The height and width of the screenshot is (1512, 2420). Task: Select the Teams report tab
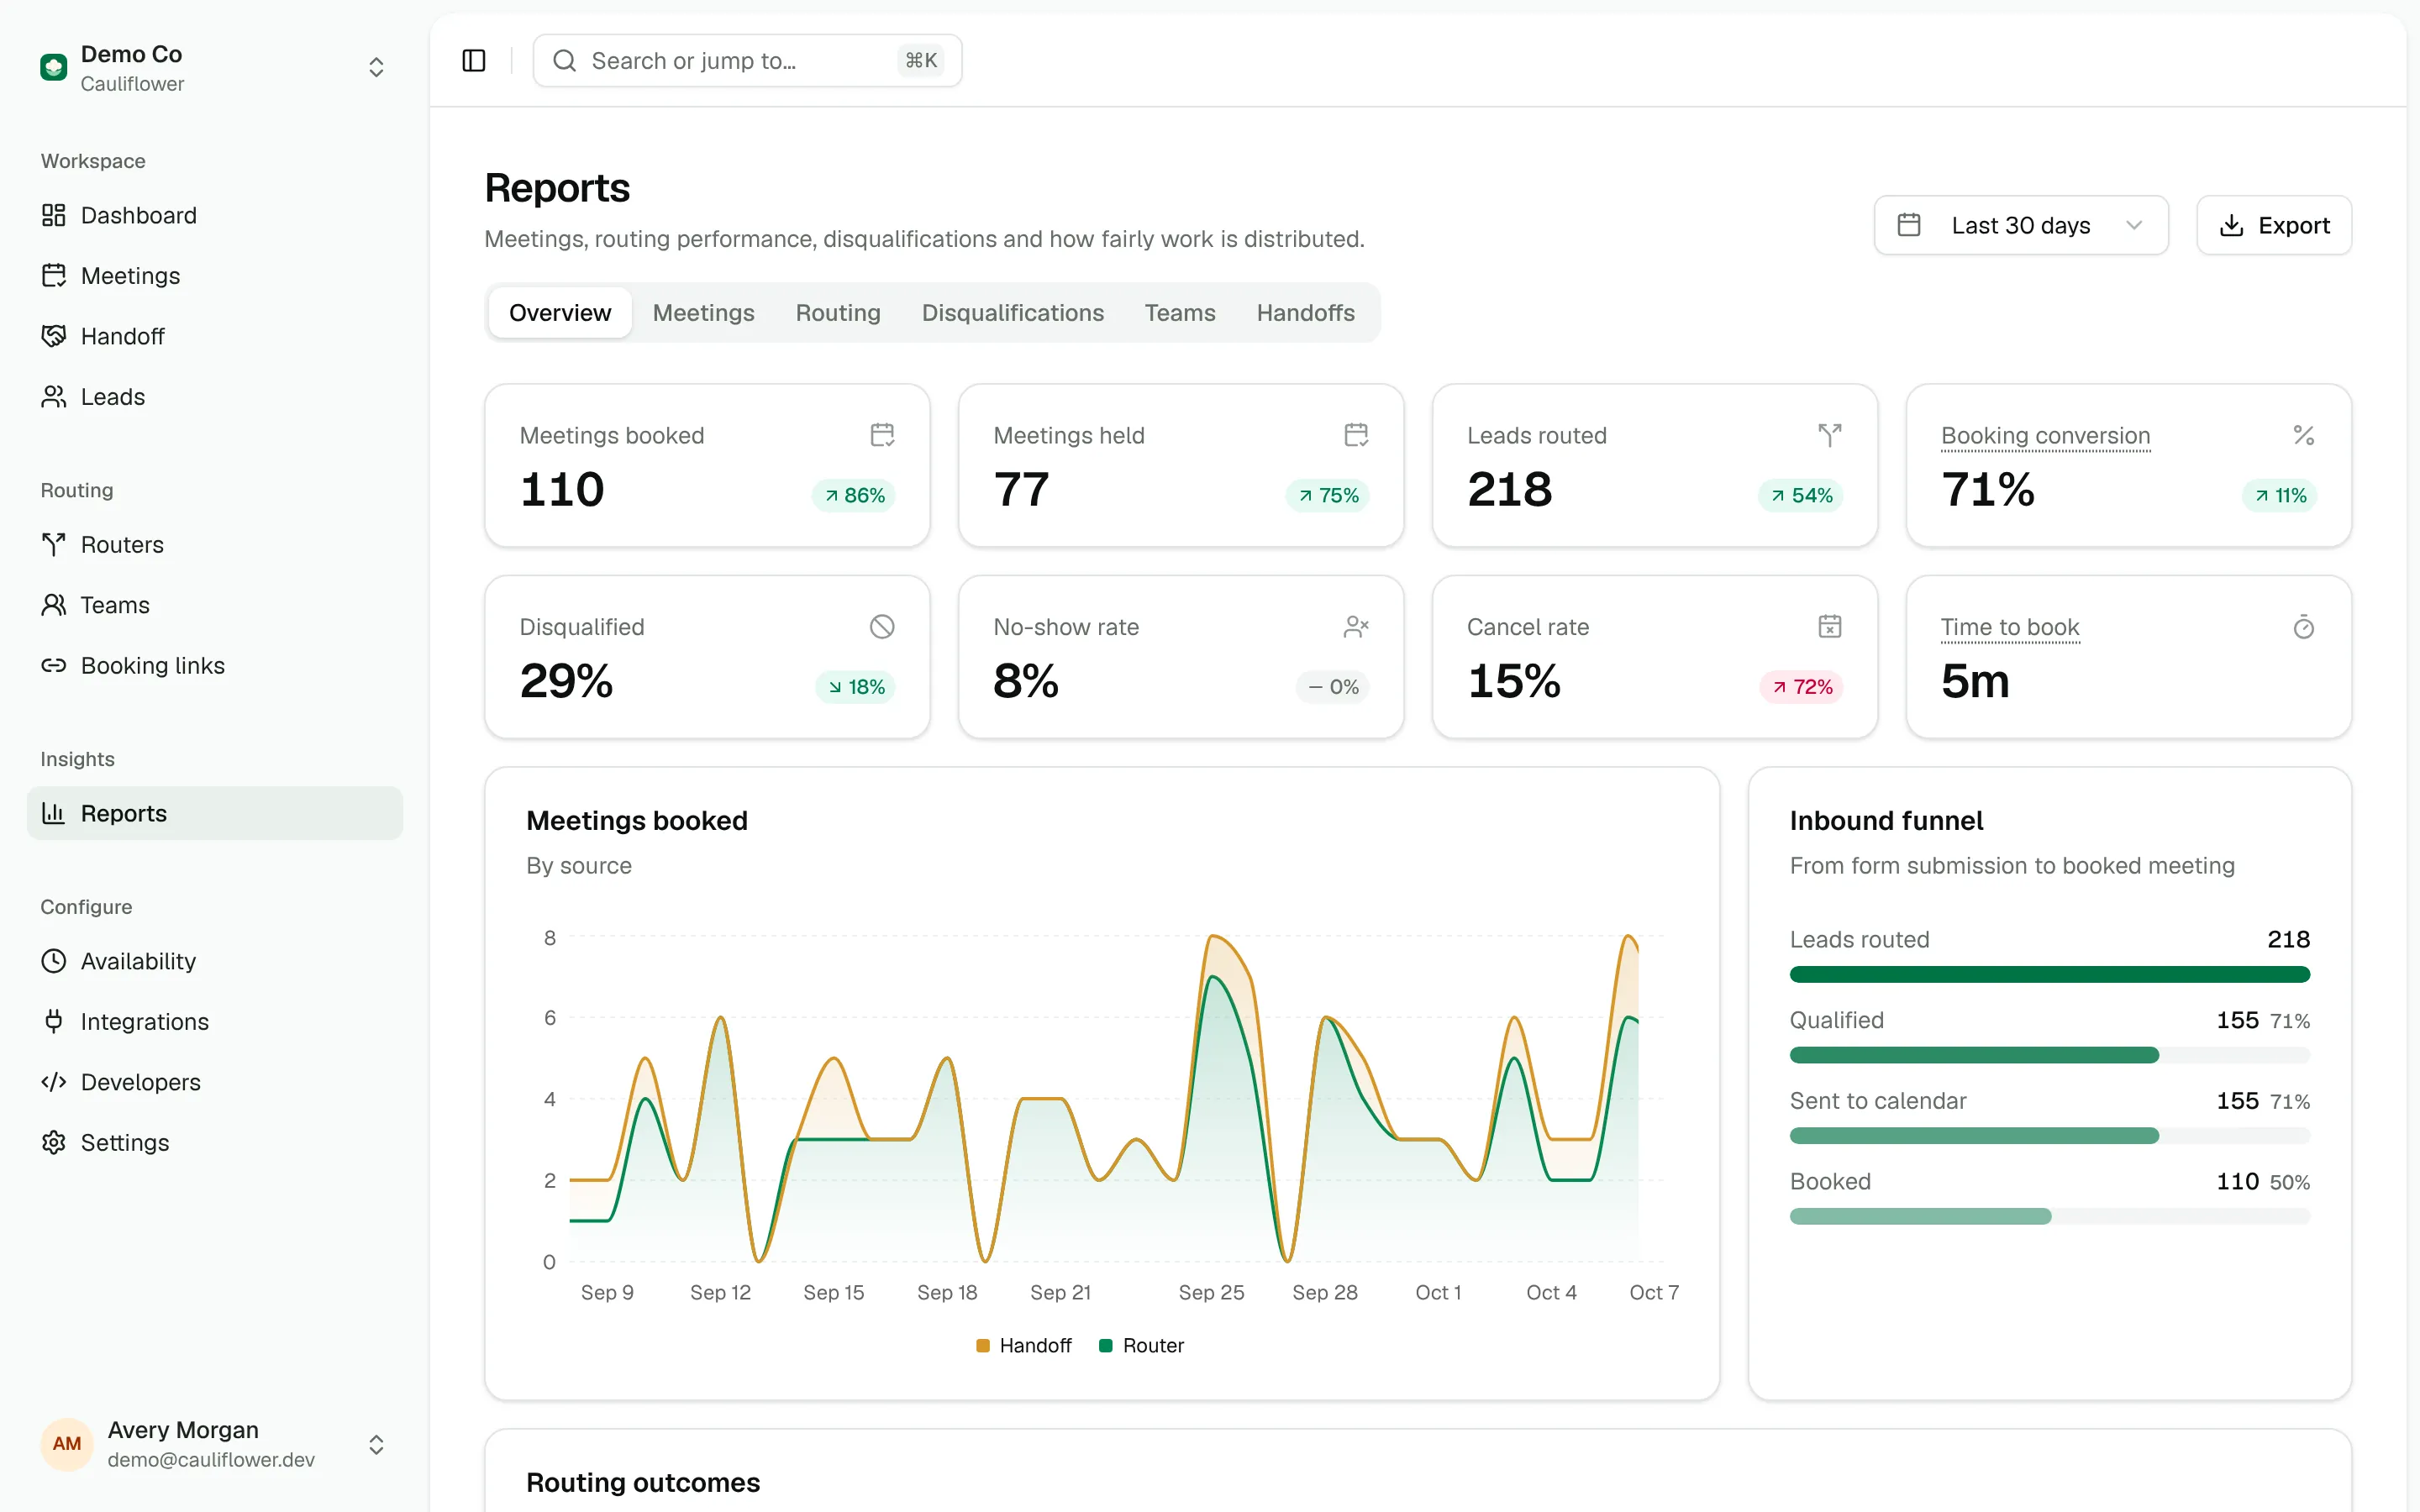click(1180, 313)
